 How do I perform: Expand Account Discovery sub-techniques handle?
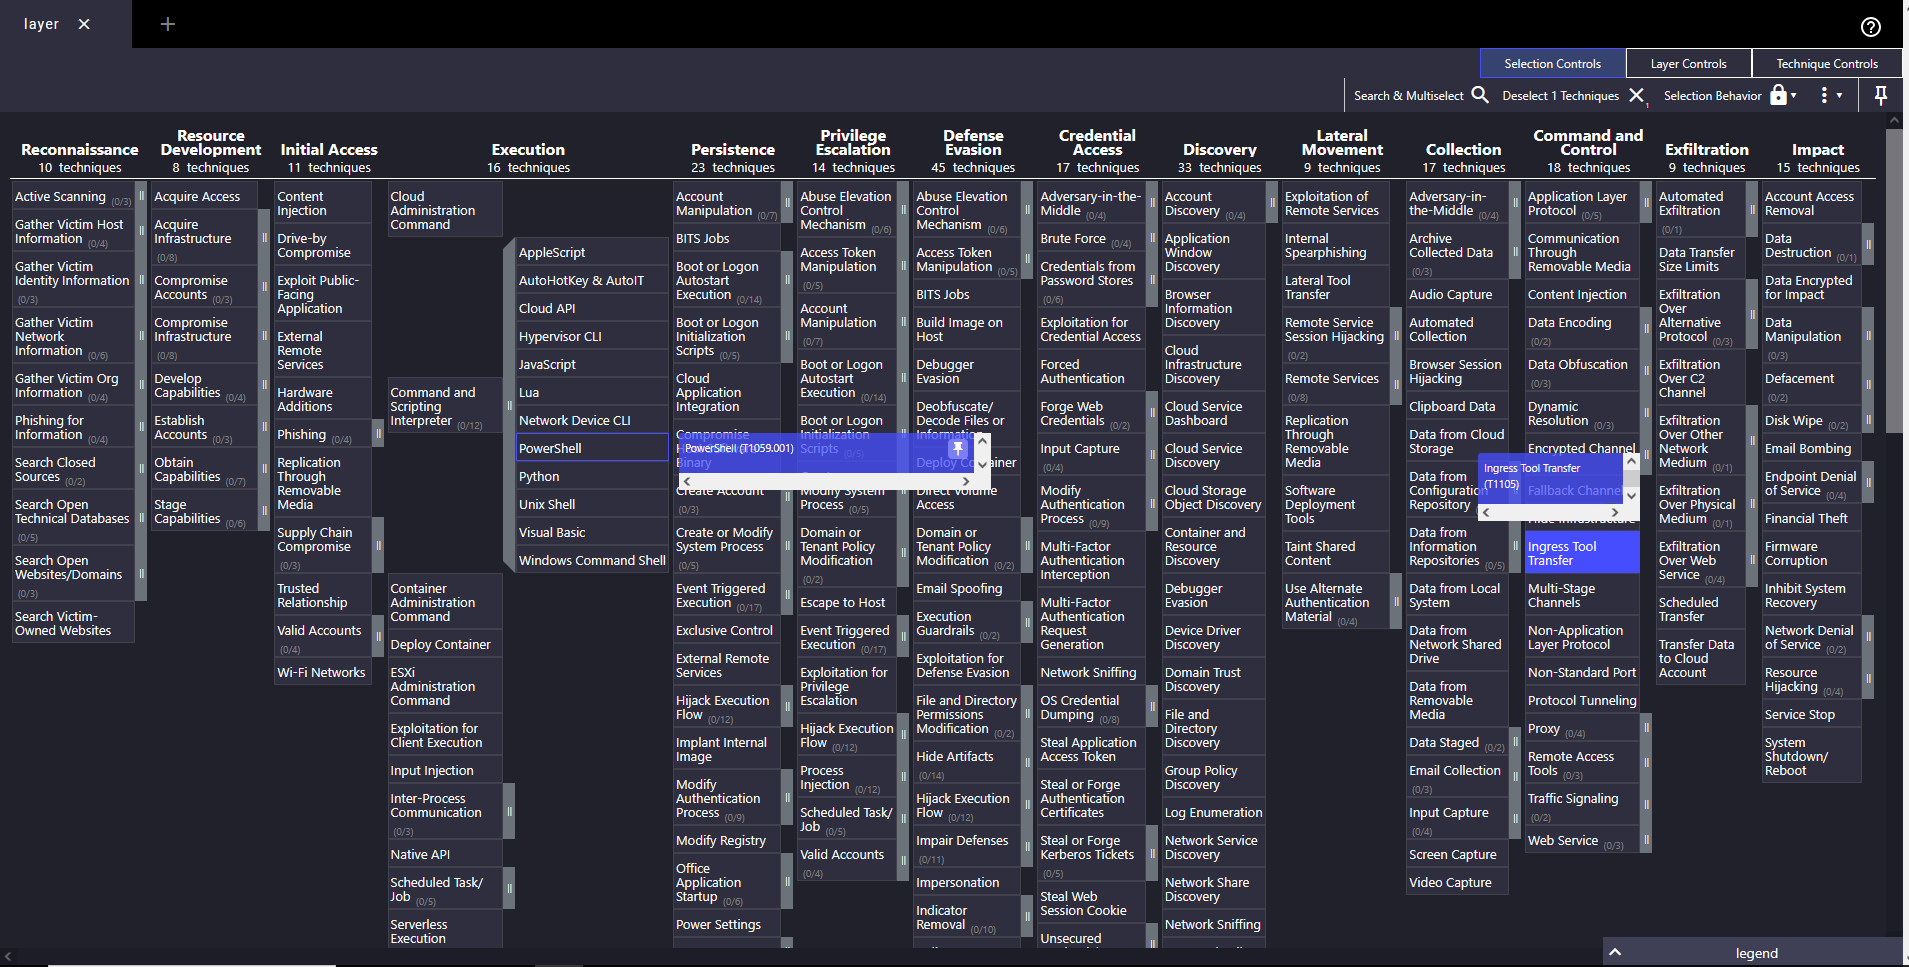pyautogui.click(x=1272, y=202)
